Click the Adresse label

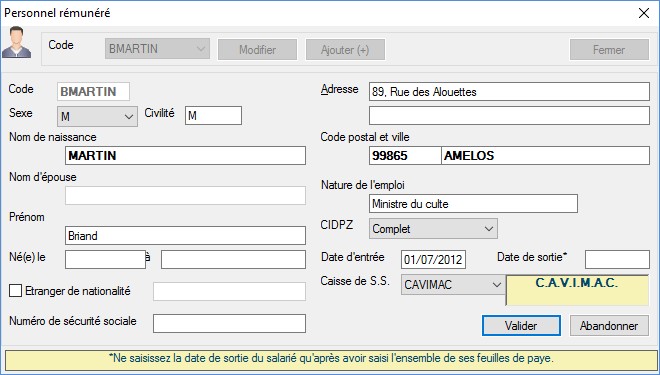click(x=340, y=89)
